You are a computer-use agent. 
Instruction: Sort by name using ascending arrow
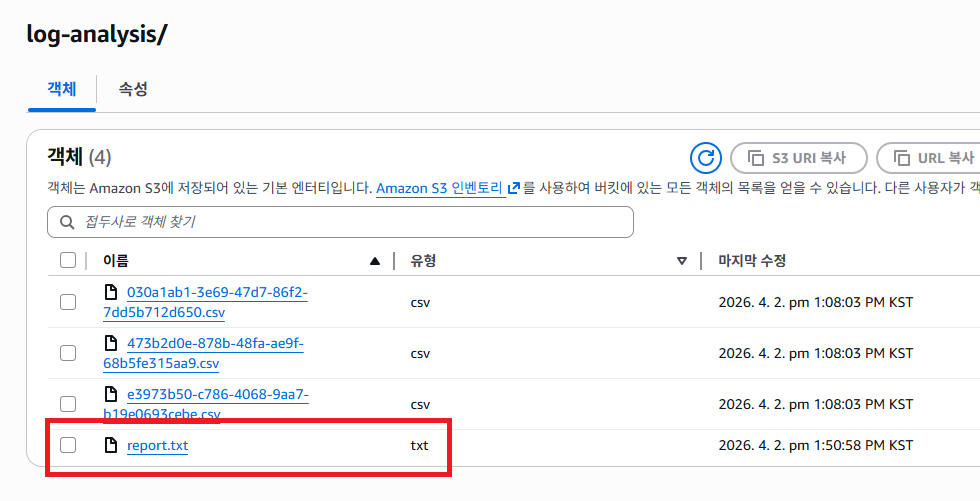[375, 261]
